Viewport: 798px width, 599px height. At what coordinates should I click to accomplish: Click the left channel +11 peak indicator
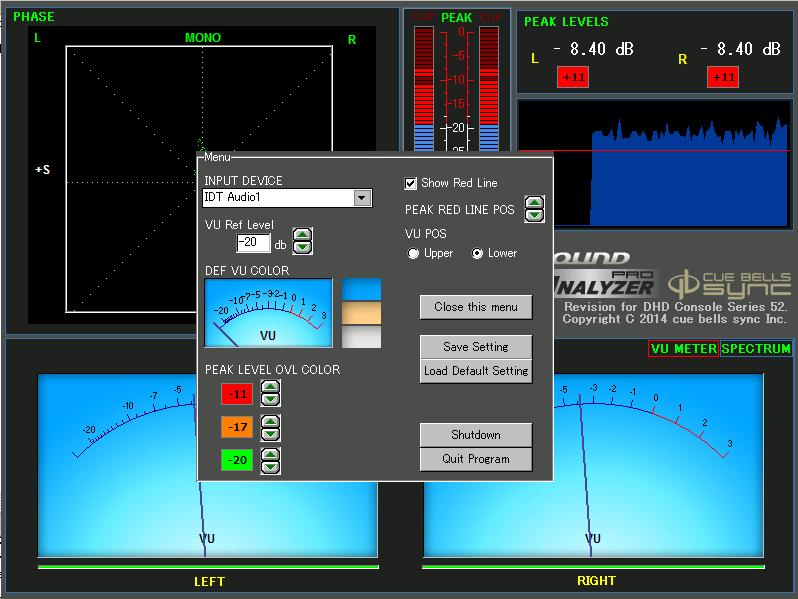click(x=574, y=77)
